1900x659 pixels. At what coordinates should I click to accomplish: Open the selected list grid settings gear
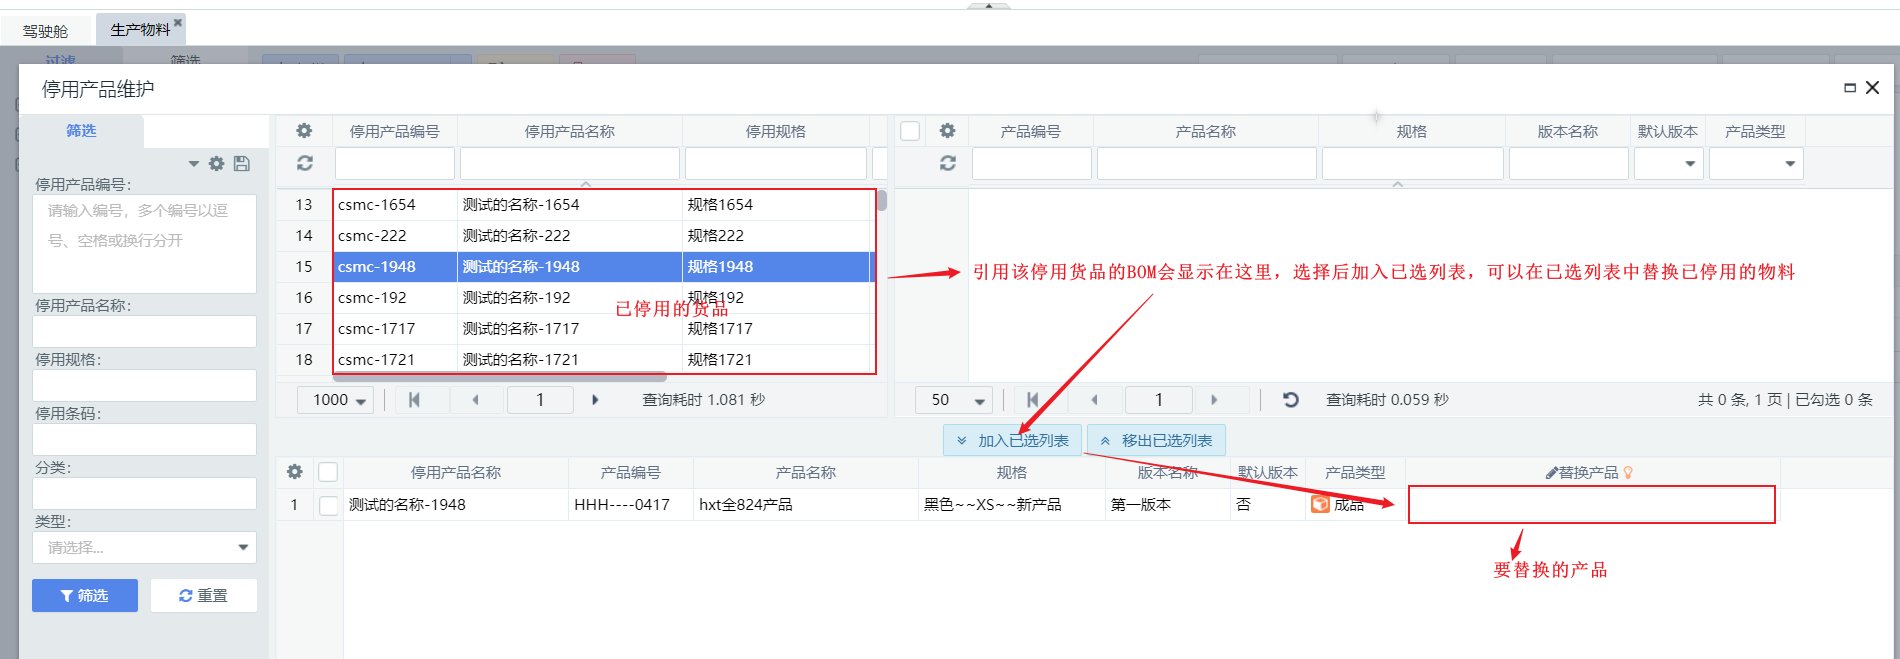[294, 472]
